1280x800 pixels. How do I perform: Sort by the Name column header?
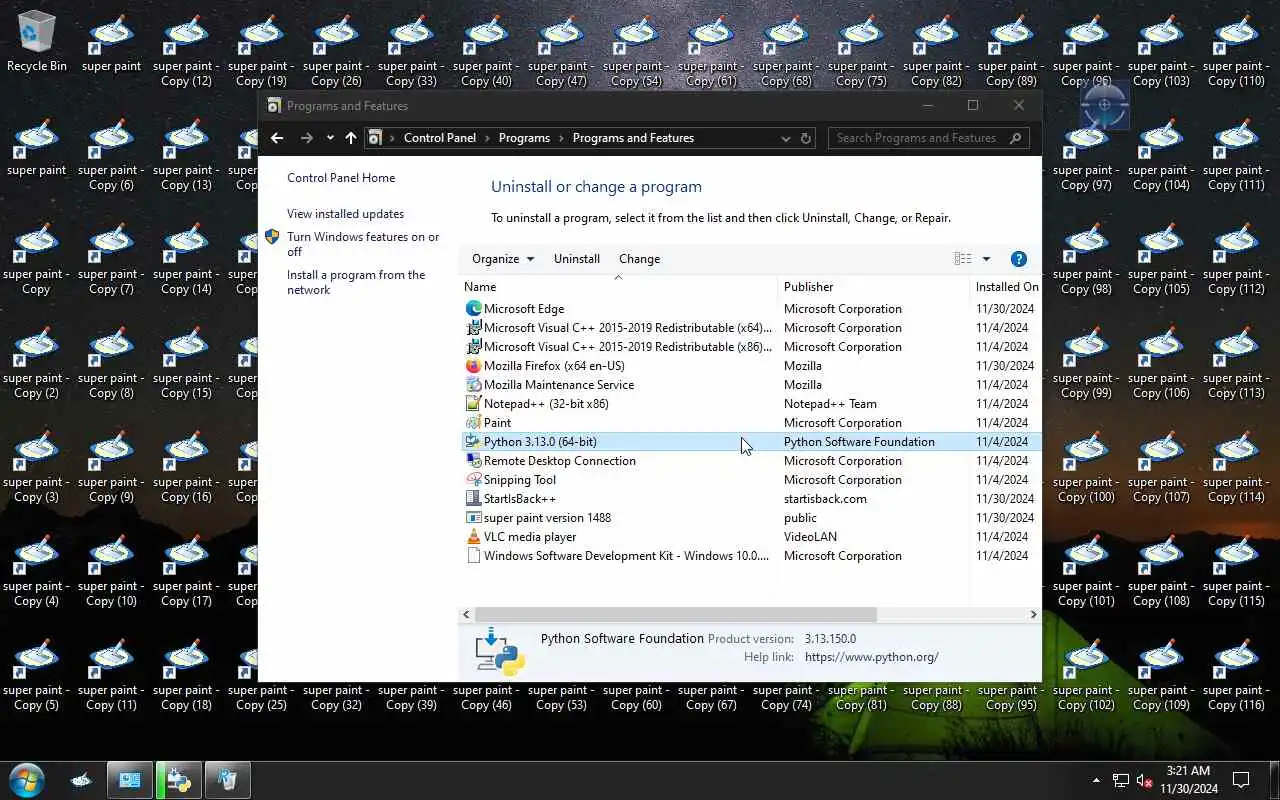coord(618,287)
